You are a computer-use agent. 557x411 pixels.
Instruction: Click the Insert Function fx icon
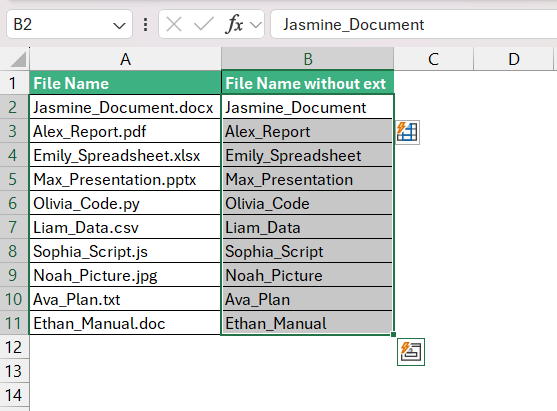point(234,25)
